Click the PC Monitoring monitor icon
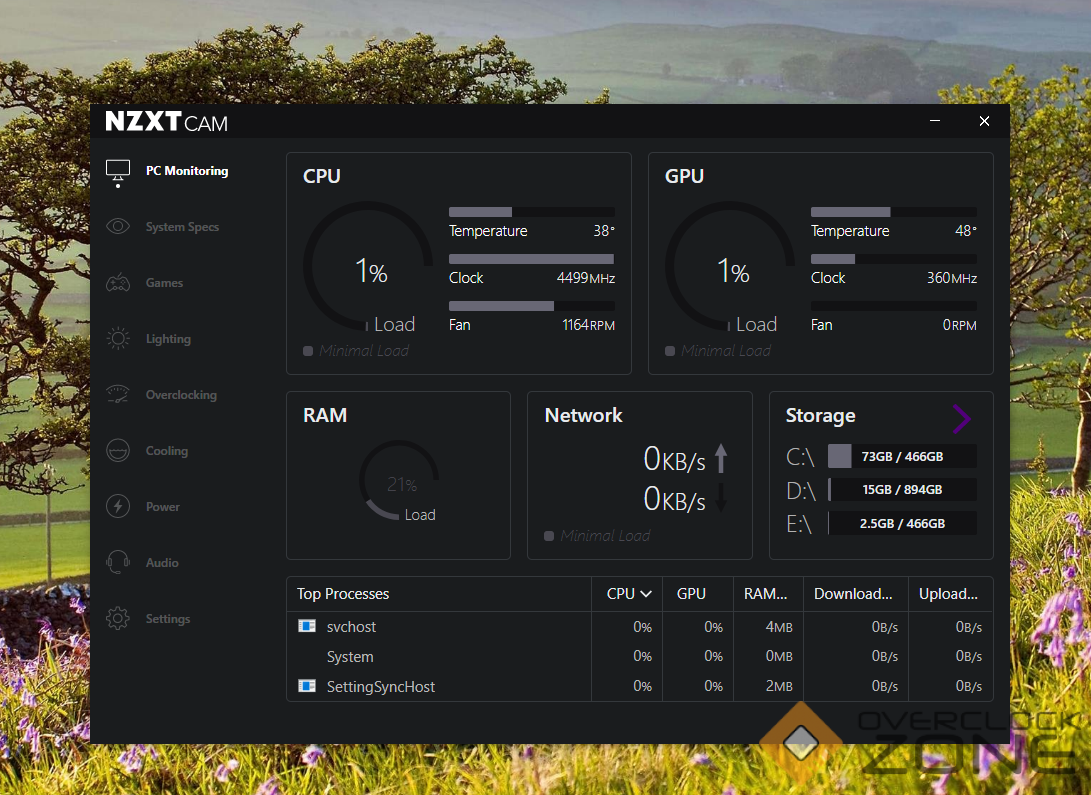 [118, 172]
